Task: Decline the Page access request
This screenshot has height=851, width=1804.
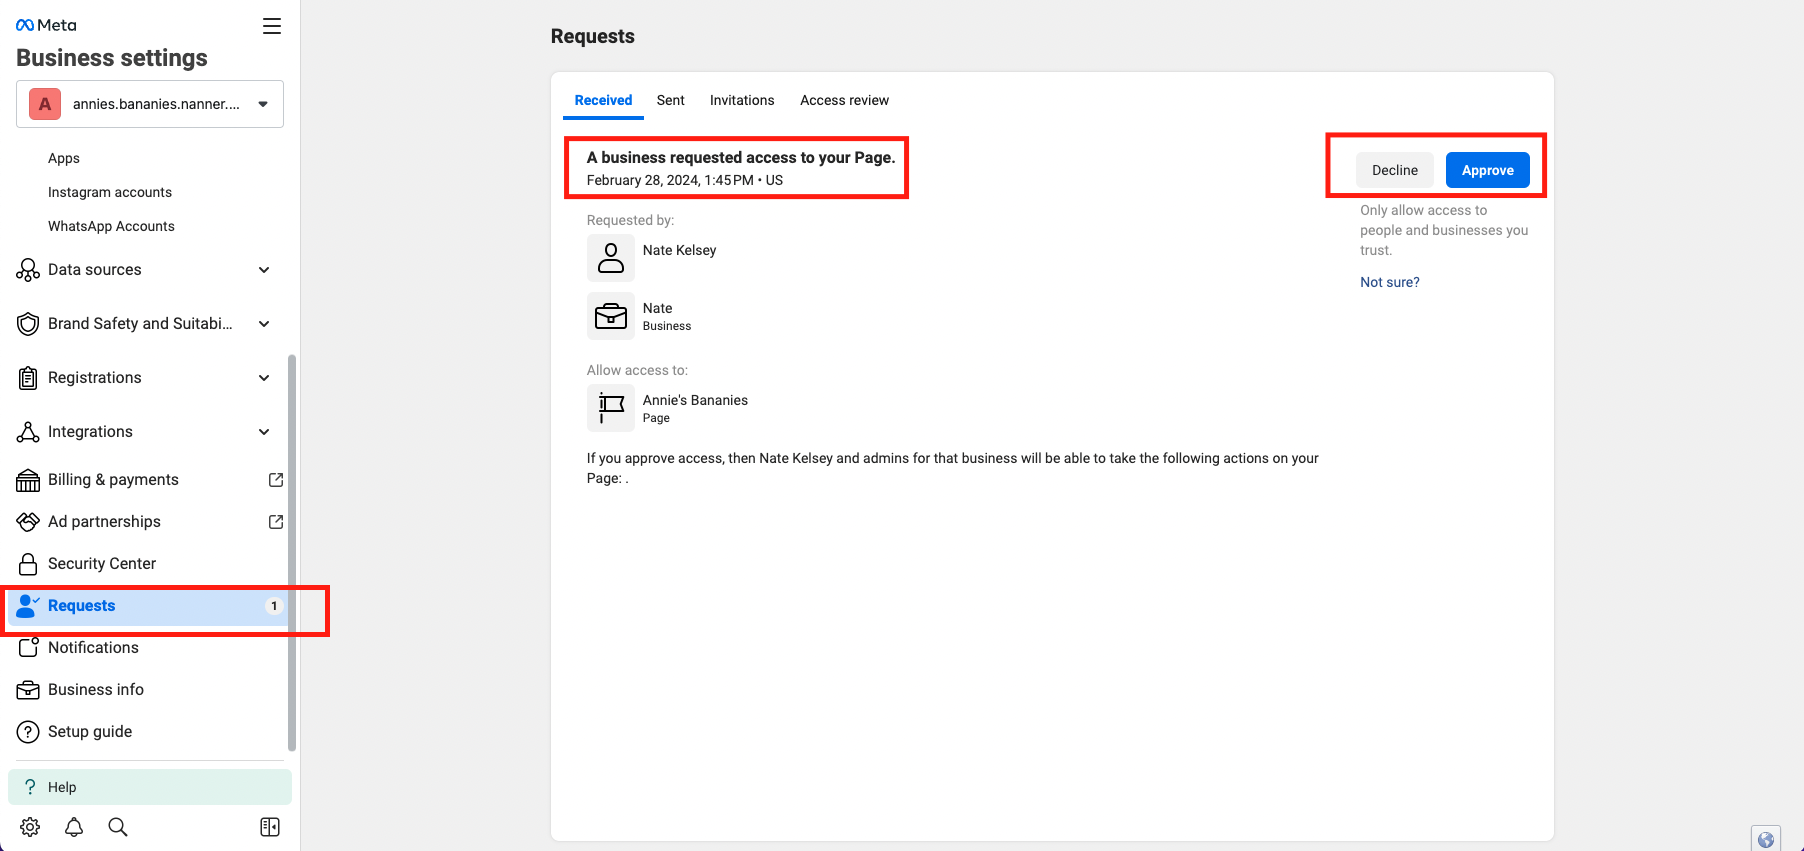Action: tap(1394, 170)
